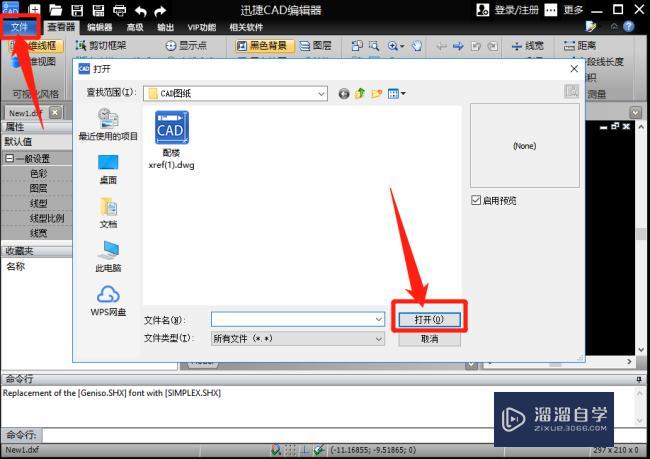Click the pin icon on 命令行 panel
The width and height of the screenshot is (650, 459).
point(639,379)
